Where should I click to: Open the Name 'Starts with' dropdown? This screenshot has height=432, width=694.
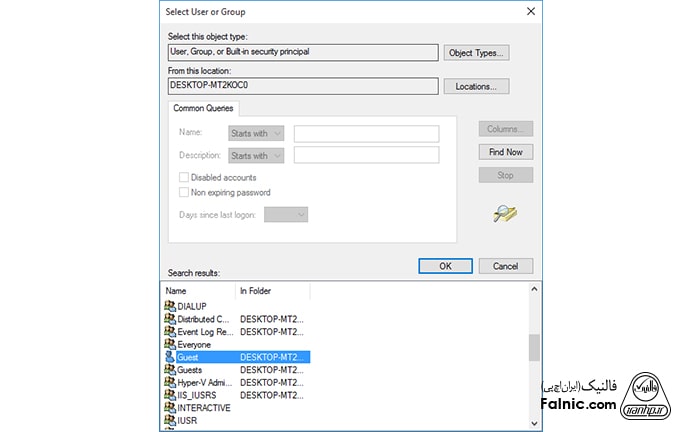pos(256,133)
